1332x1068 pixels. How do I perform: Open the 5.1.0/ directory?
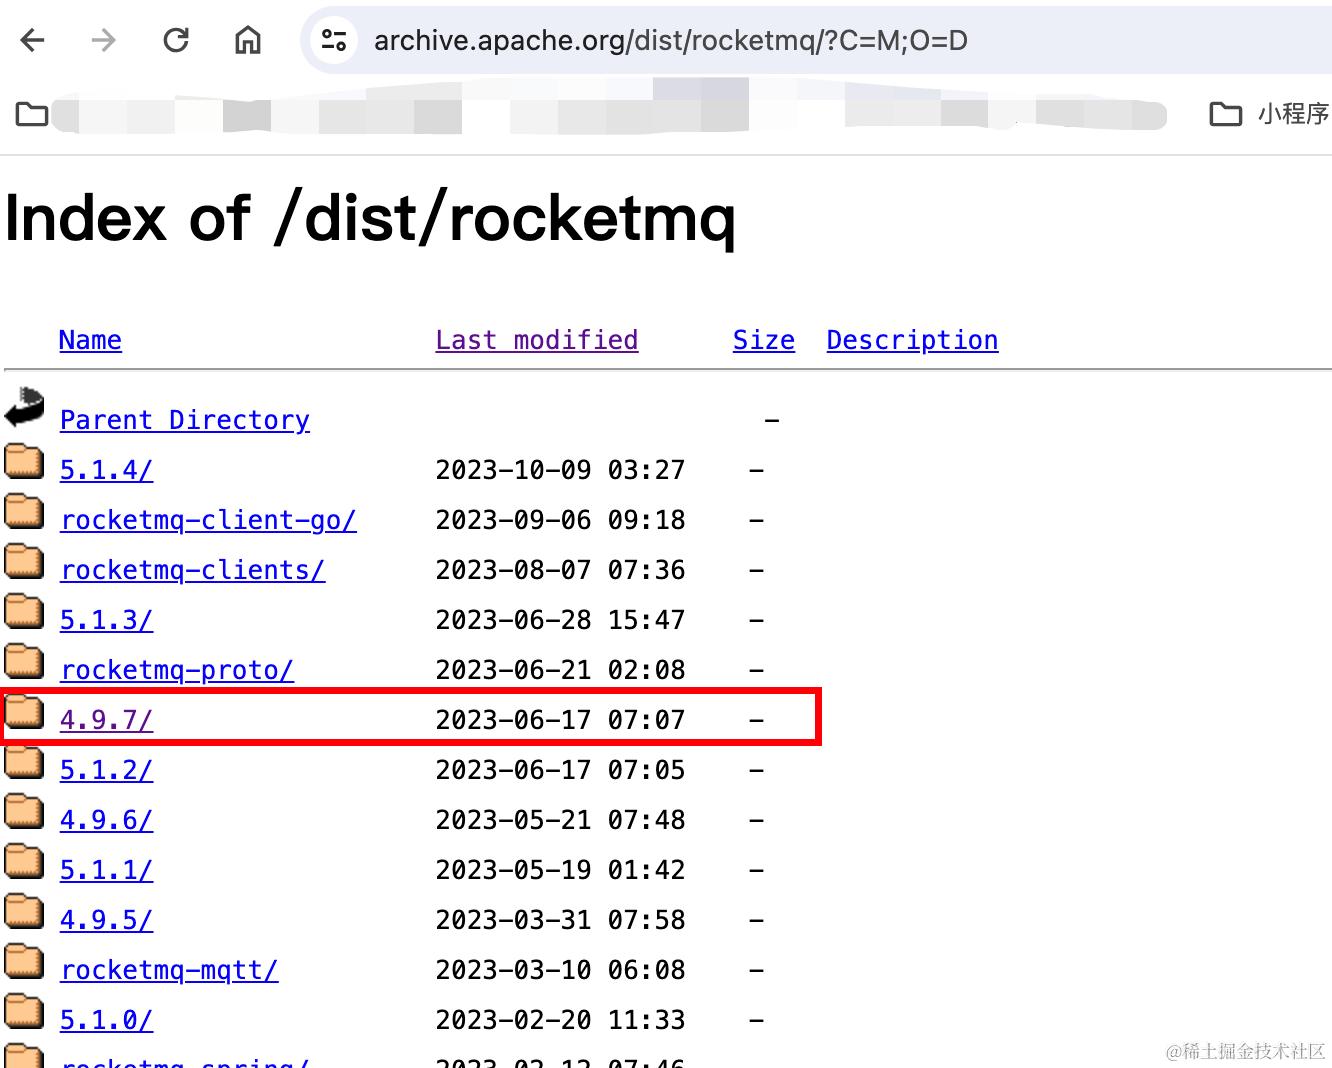(x=106, y=1020)
